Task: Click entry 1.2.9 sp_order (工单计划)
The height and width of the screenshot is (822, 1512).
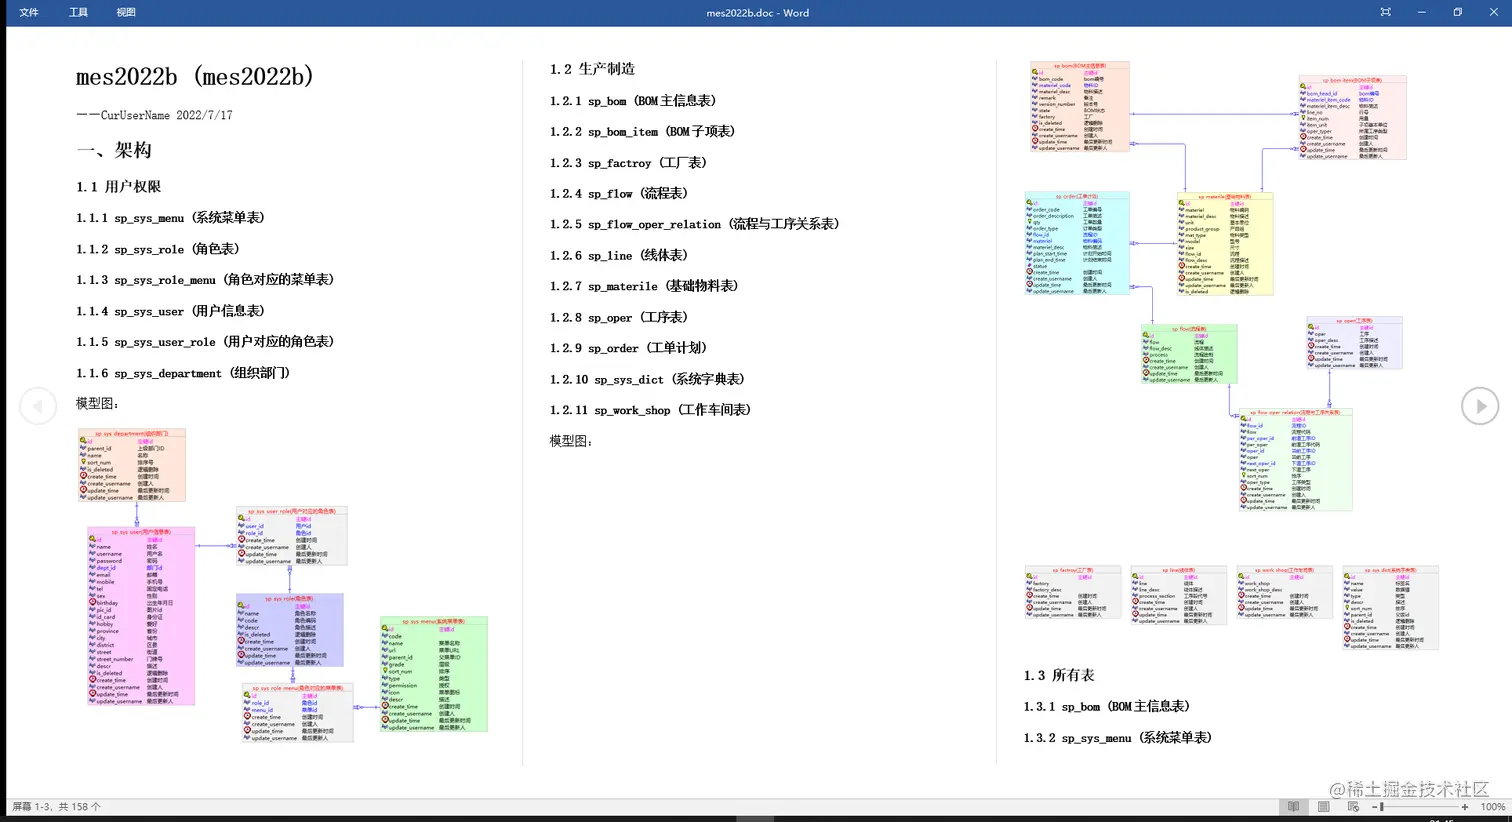Action: tap(628, 348)
